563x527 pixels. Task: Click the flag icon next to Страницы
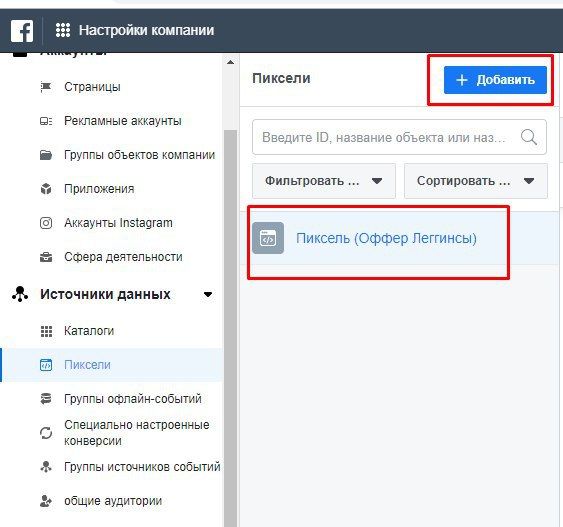coord(46,87)
